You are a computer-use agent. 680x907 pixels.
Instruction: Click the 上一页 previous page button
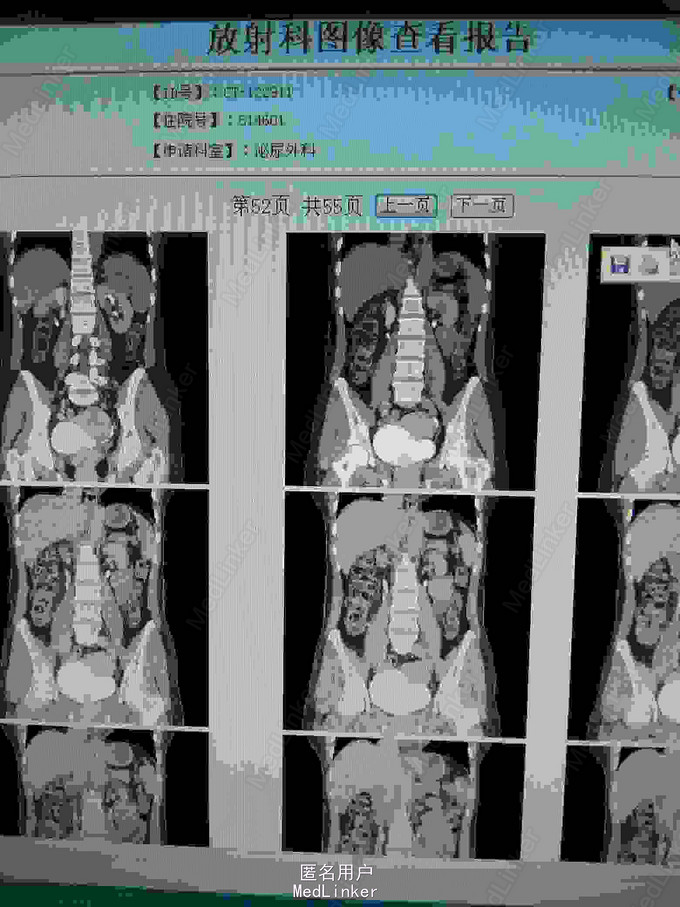pyautogui.click(x=406, y=206)
